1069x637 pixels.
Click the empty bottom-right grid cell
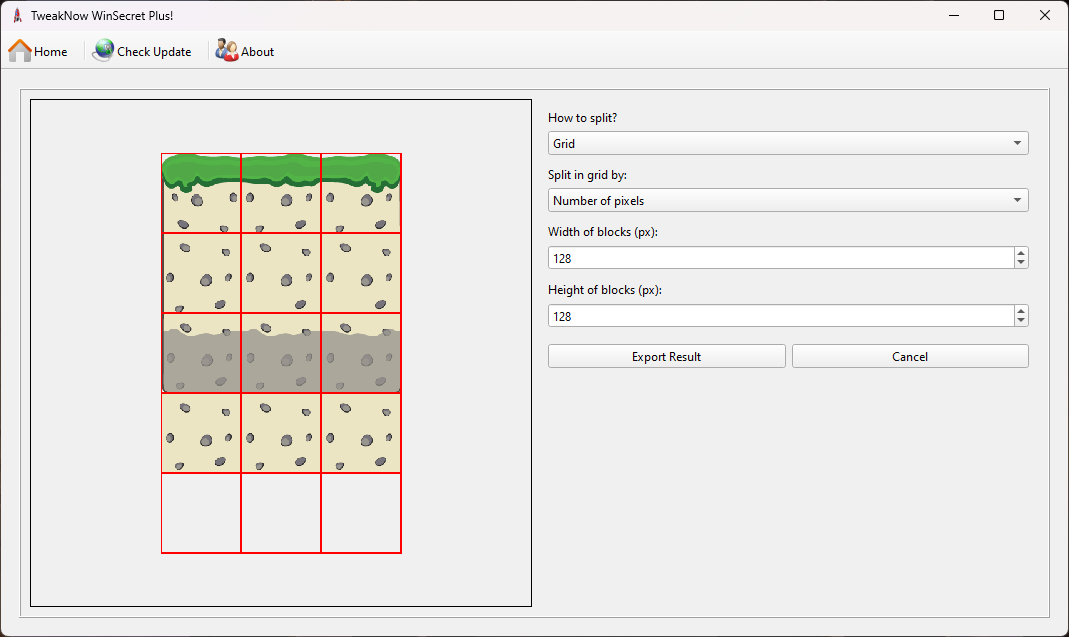(x=361, y=513)
